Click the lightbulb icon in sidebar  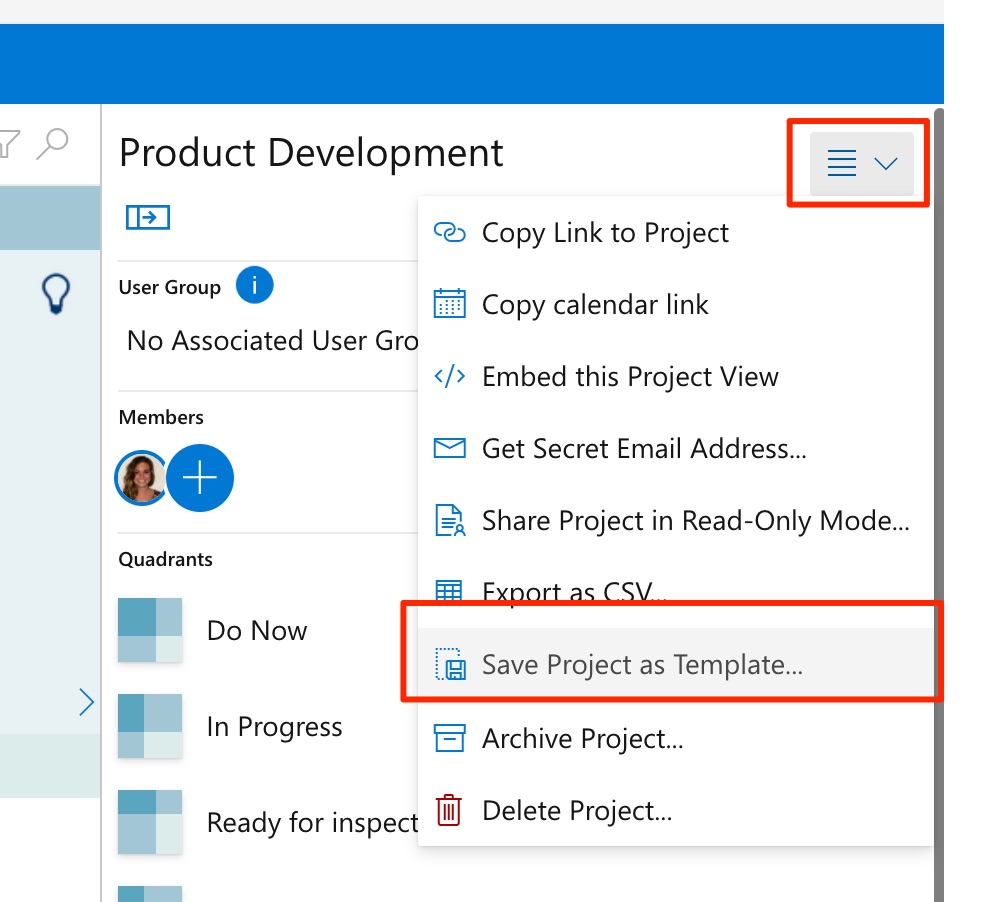(x=56, y=295)
